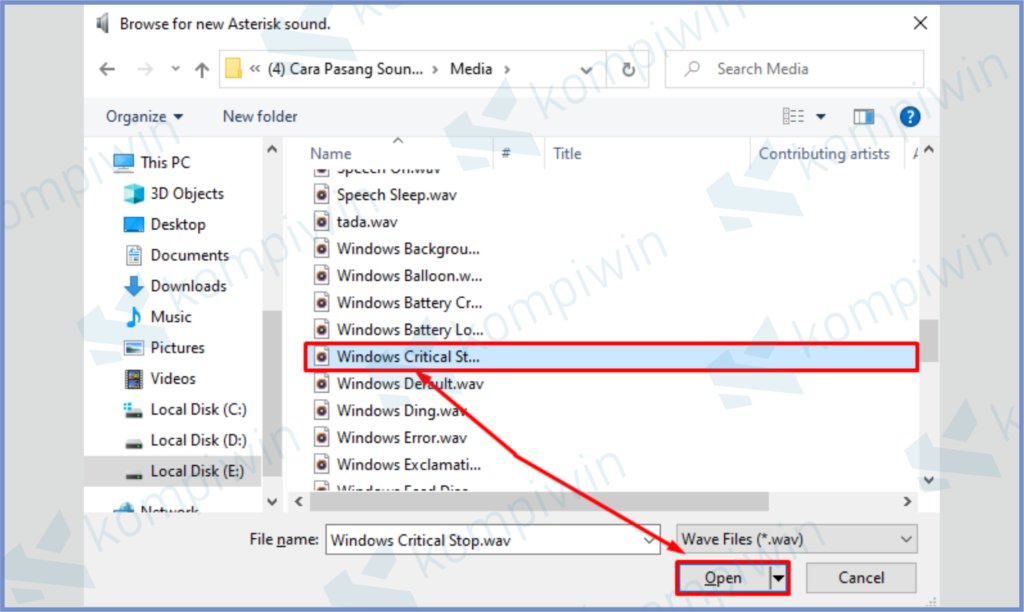Click the Up one level arrow
This screenshot has height=612, width=1024.
coord(204,69)
